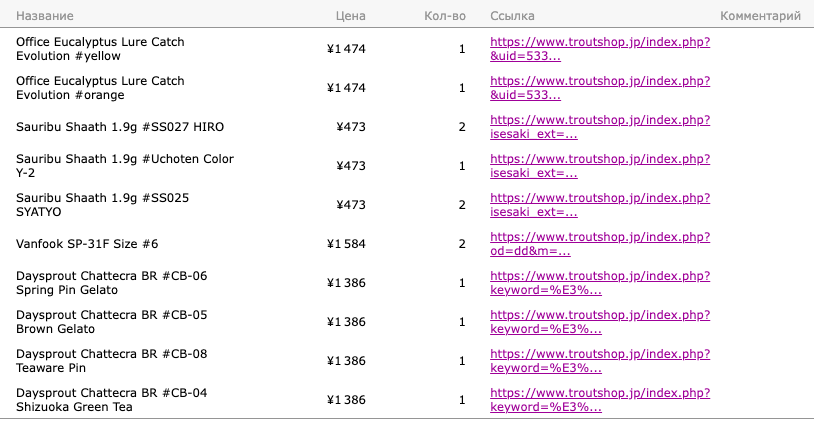The width and height of the screenshot is (814, 425).
Task: Open link for Vanfook SP-31F Size #6
Action: (600, 243)
